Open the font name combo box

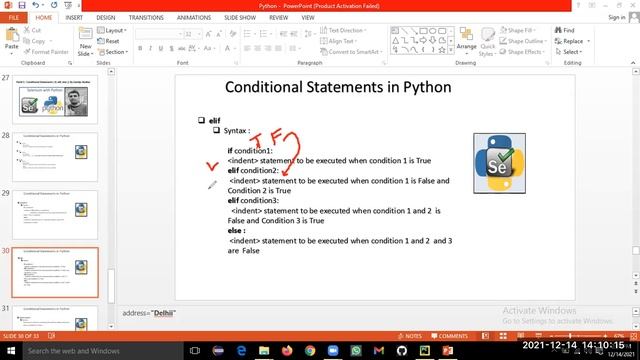pos(159,34)
